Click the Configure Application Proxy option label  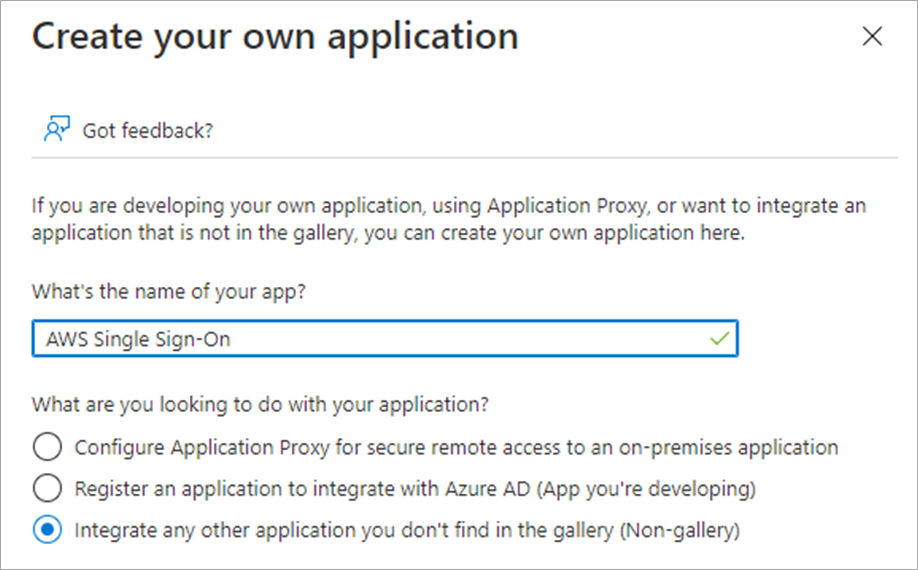(456, 446)
